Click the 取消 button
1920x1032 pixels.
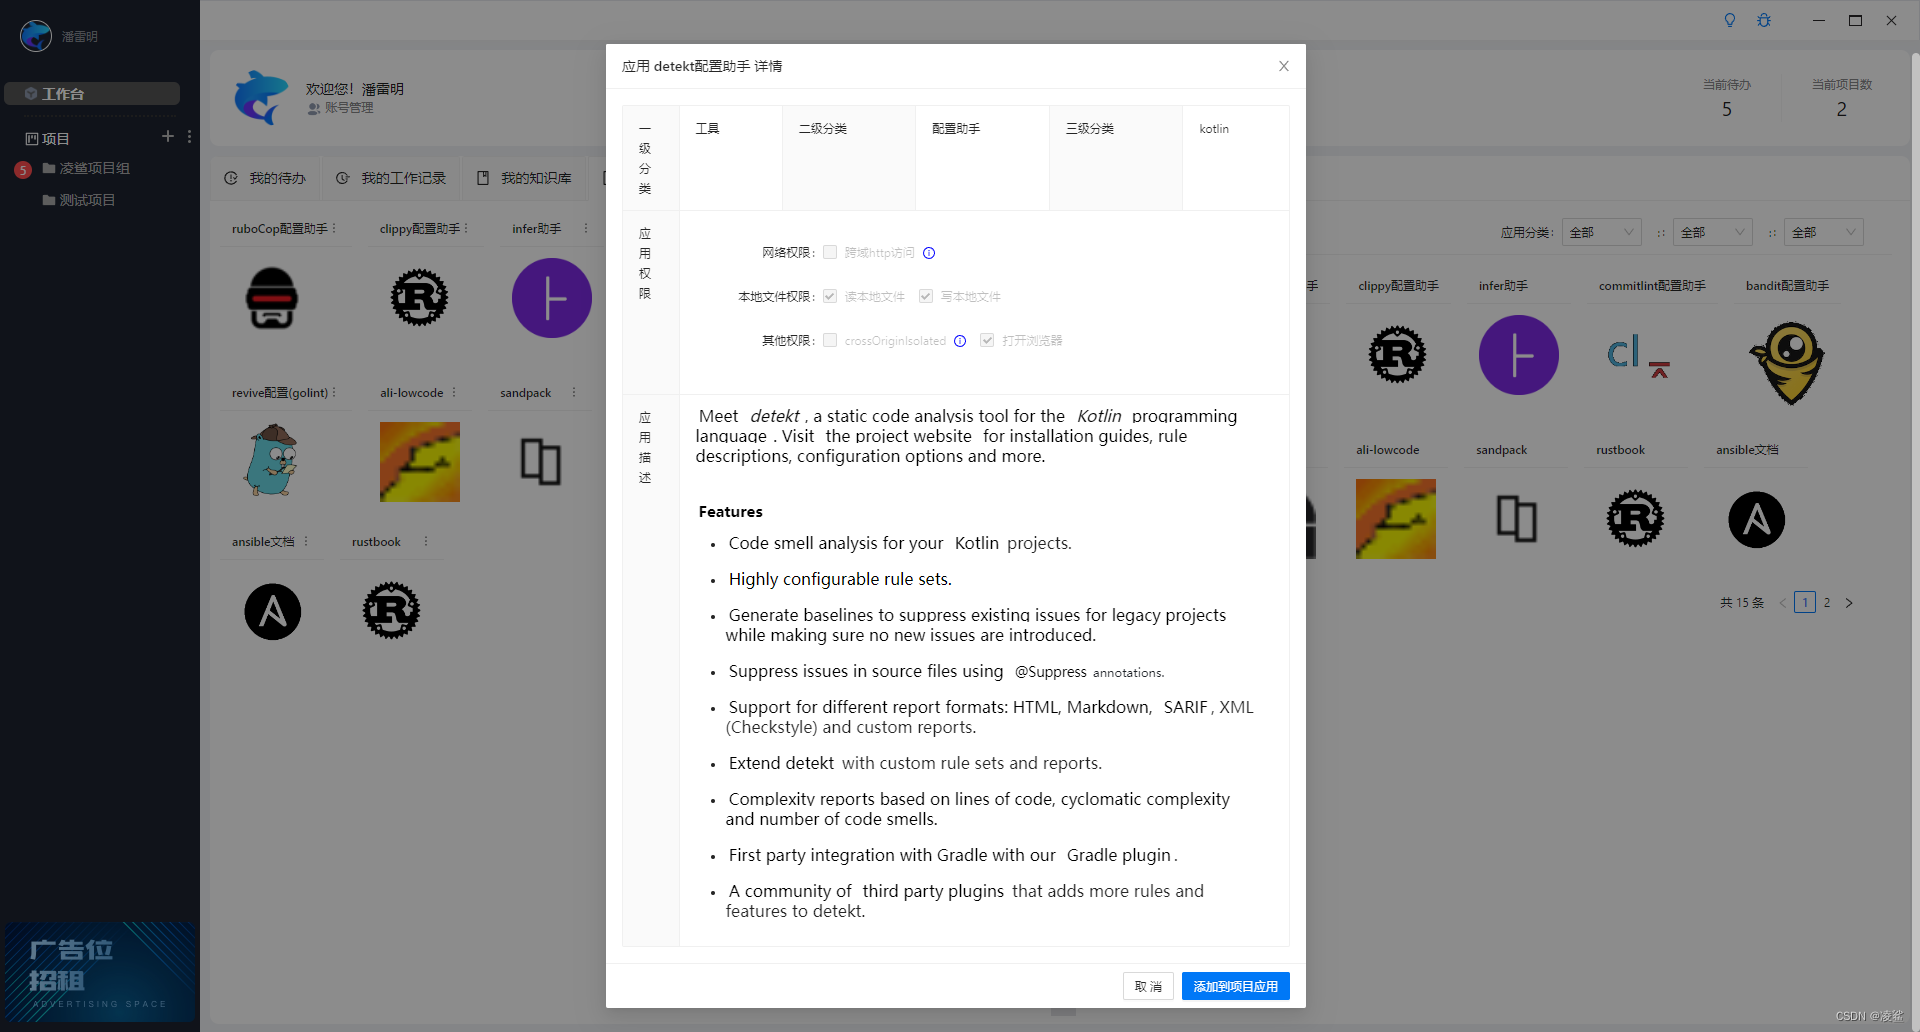pos(1148,986)
